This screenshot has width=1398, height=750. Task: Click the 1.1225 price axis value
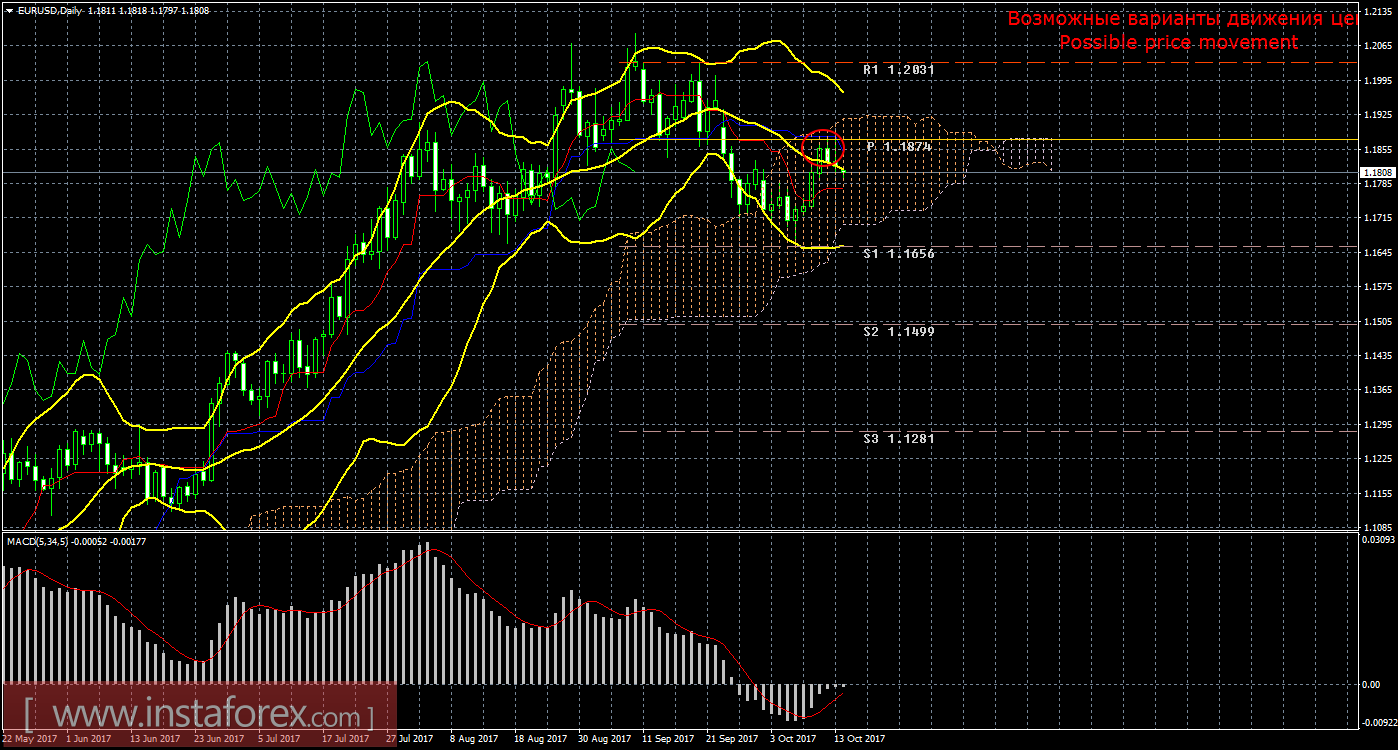1378,459
